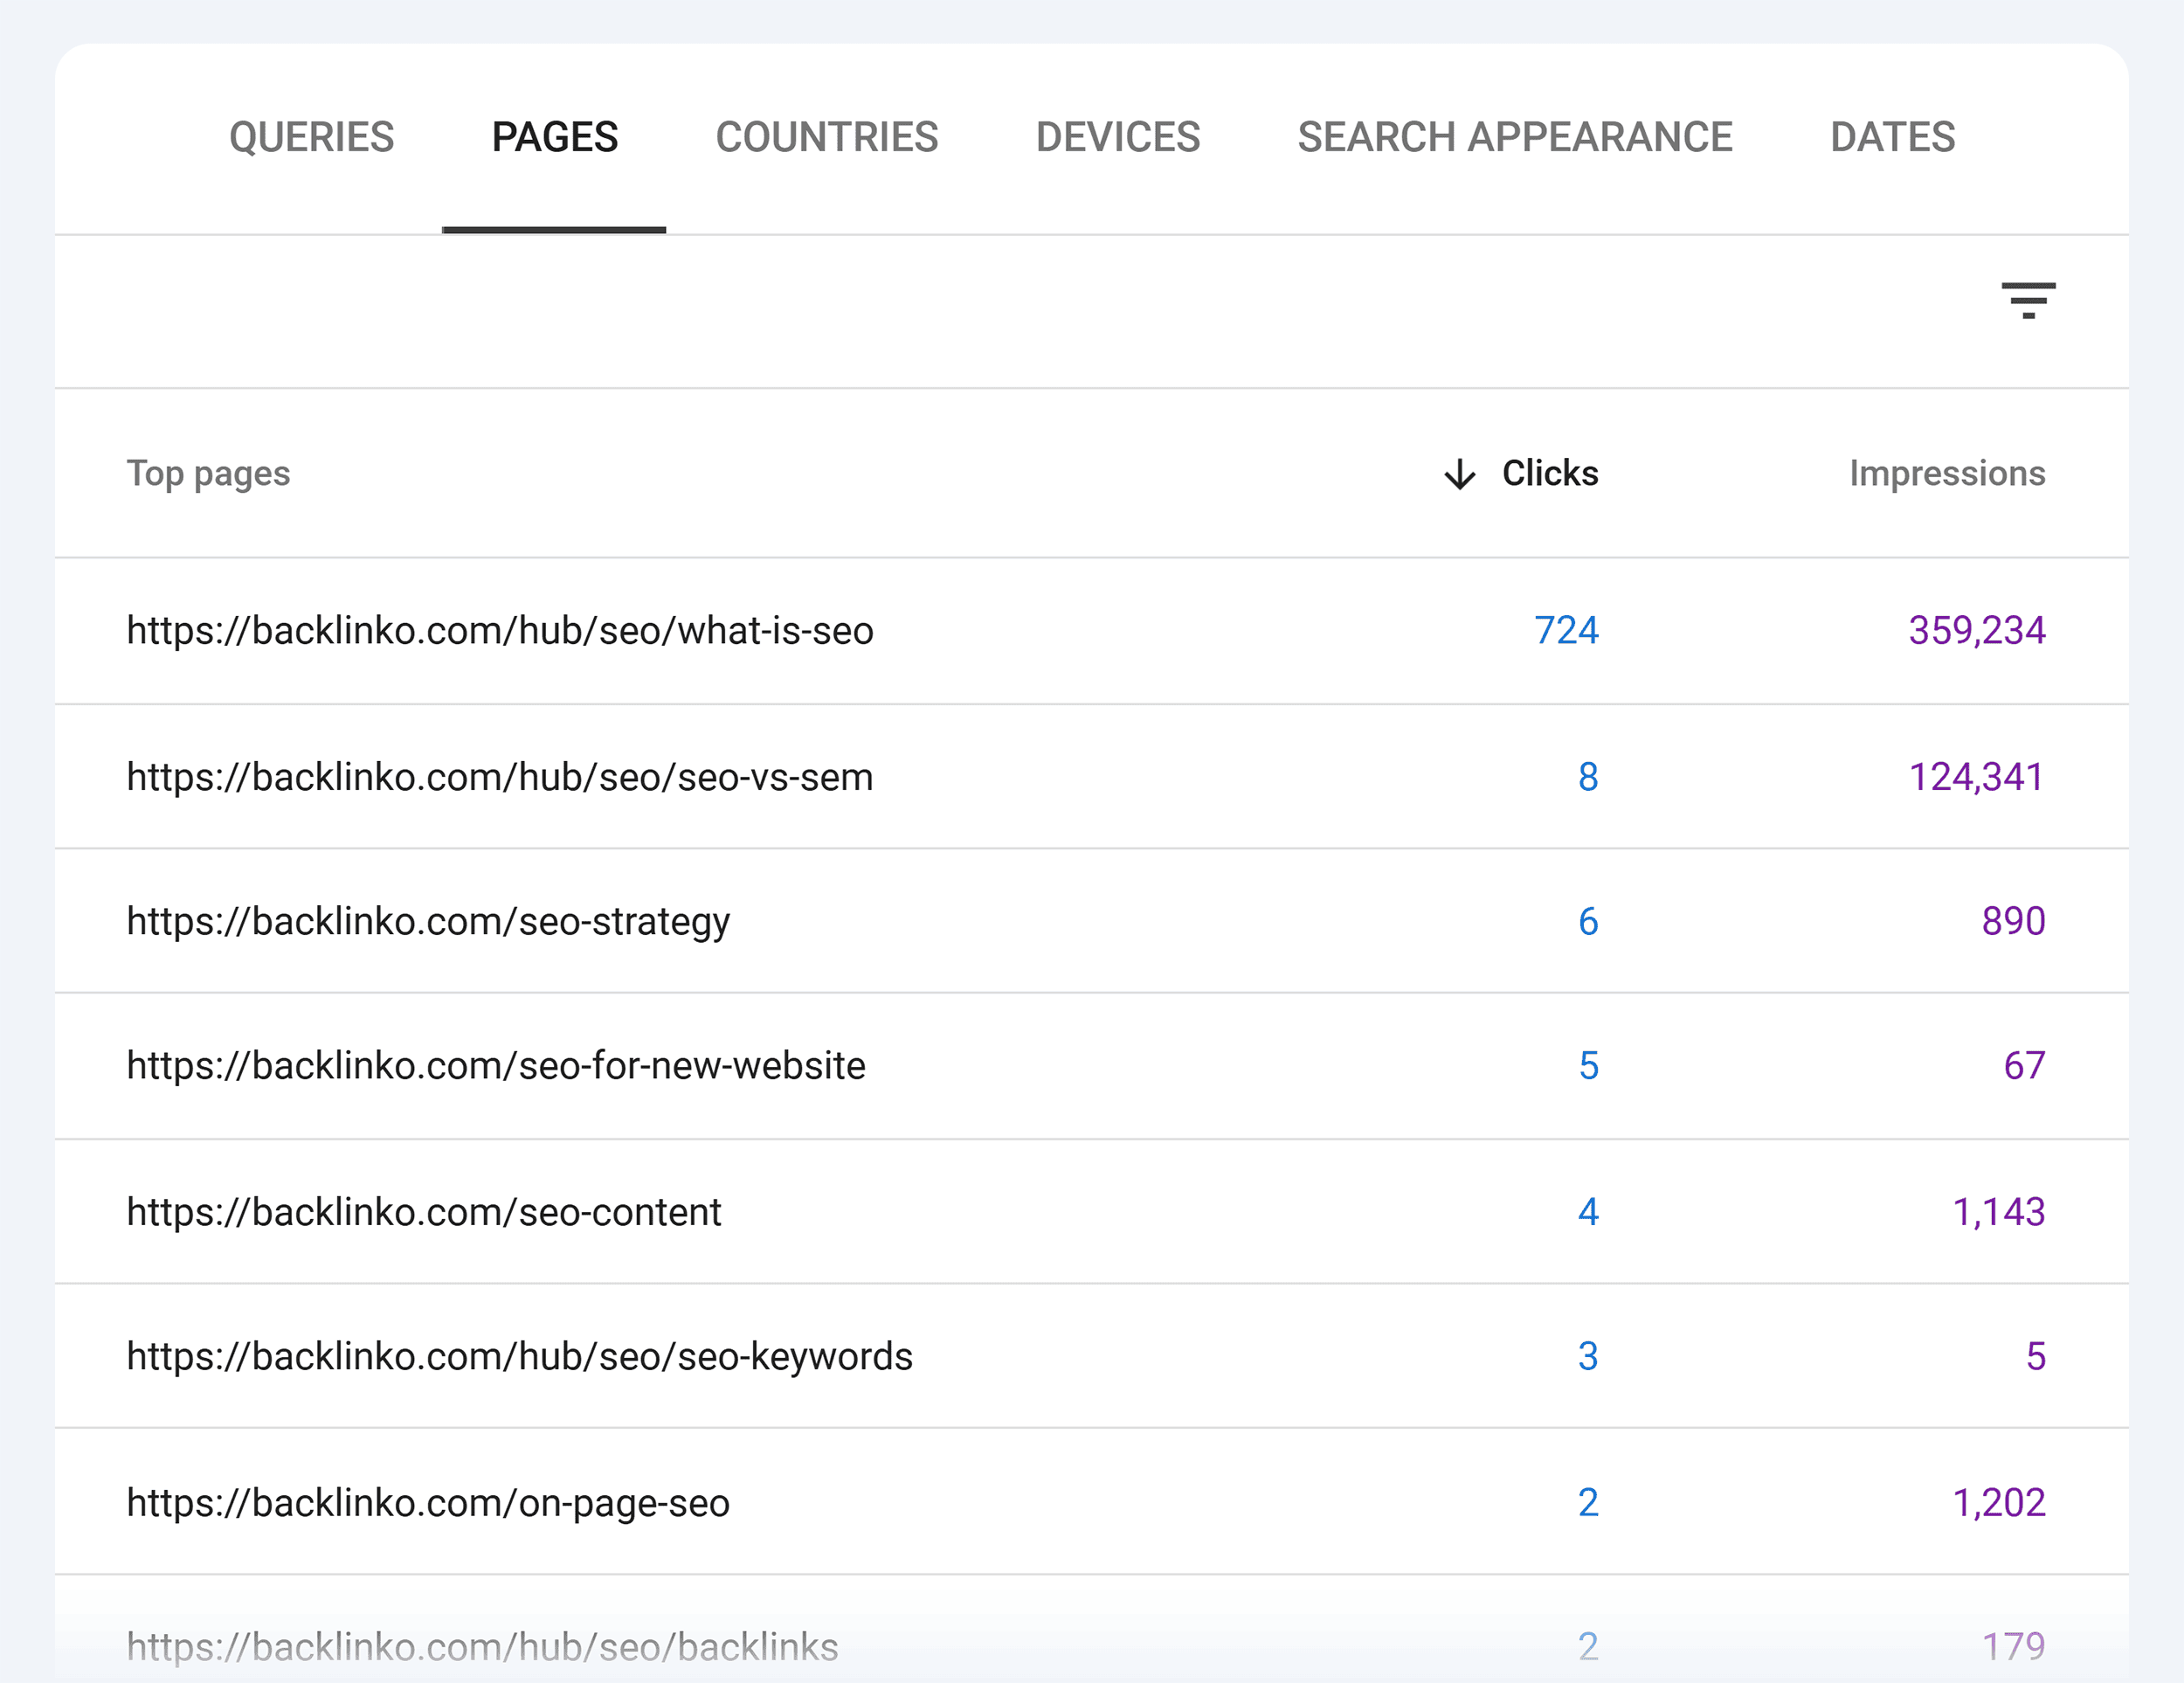Click the 359,234 impressions value
The height and width of the screenshot is (1683, 2184).
1976,631
